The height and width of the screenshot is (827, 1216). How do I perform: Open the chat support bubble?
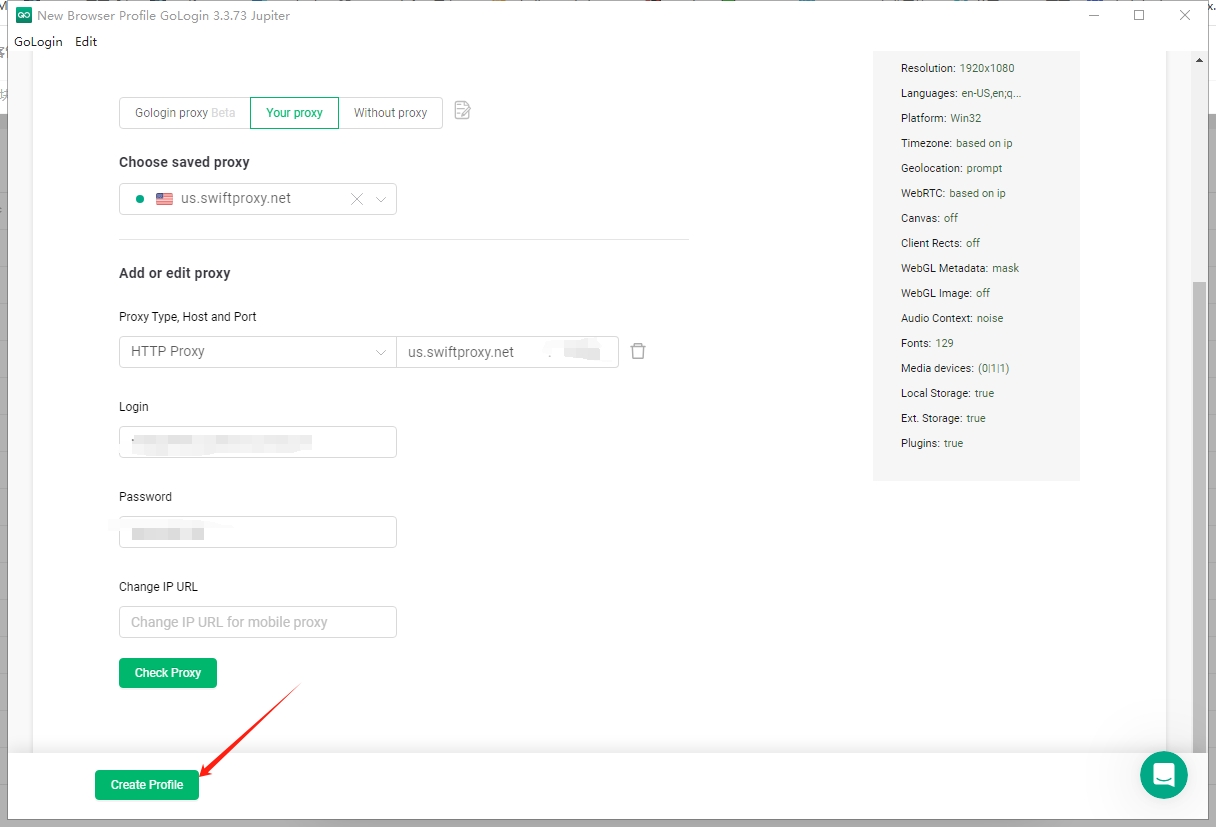point(1163,775)
